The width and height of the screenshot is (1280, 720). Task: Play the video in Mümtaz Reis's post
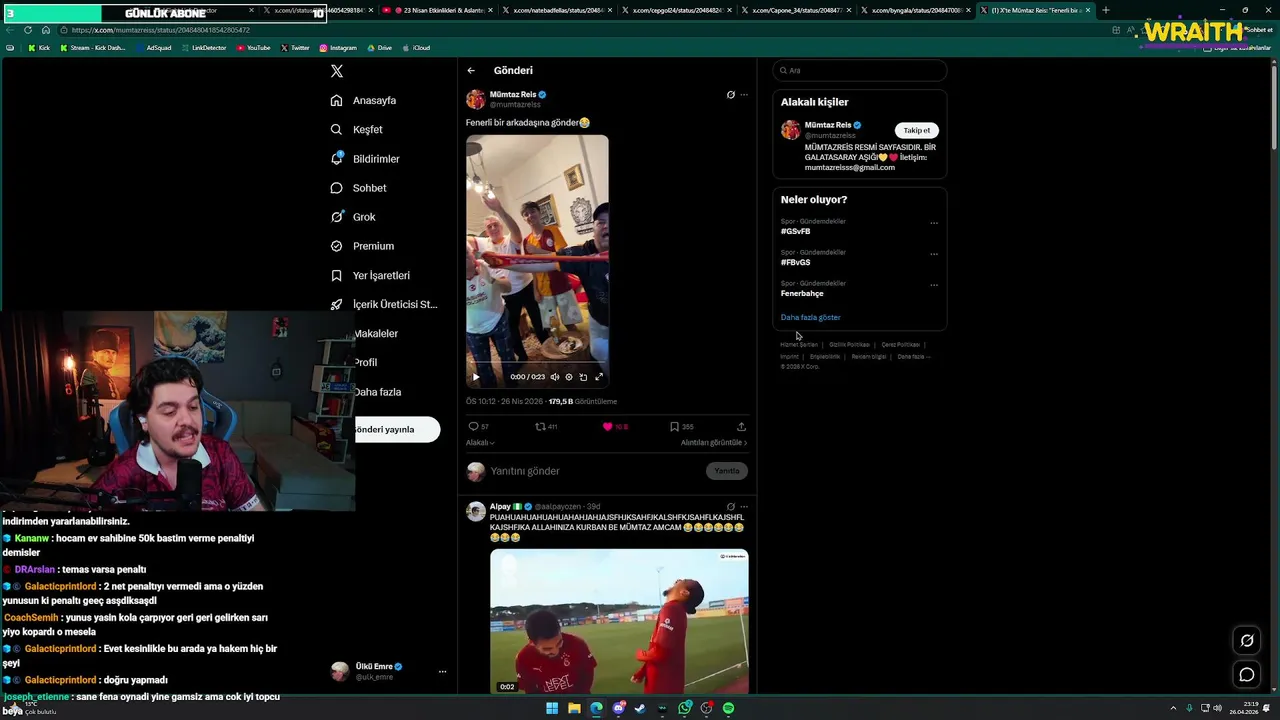[476, 377]
